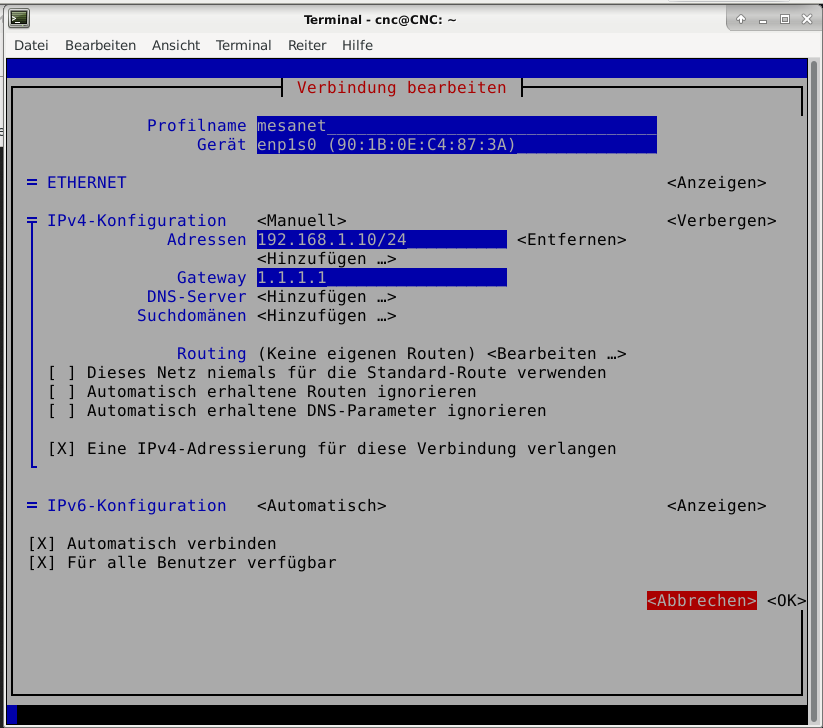
Task: Open the Datei menu
Action: pos(31,46)
